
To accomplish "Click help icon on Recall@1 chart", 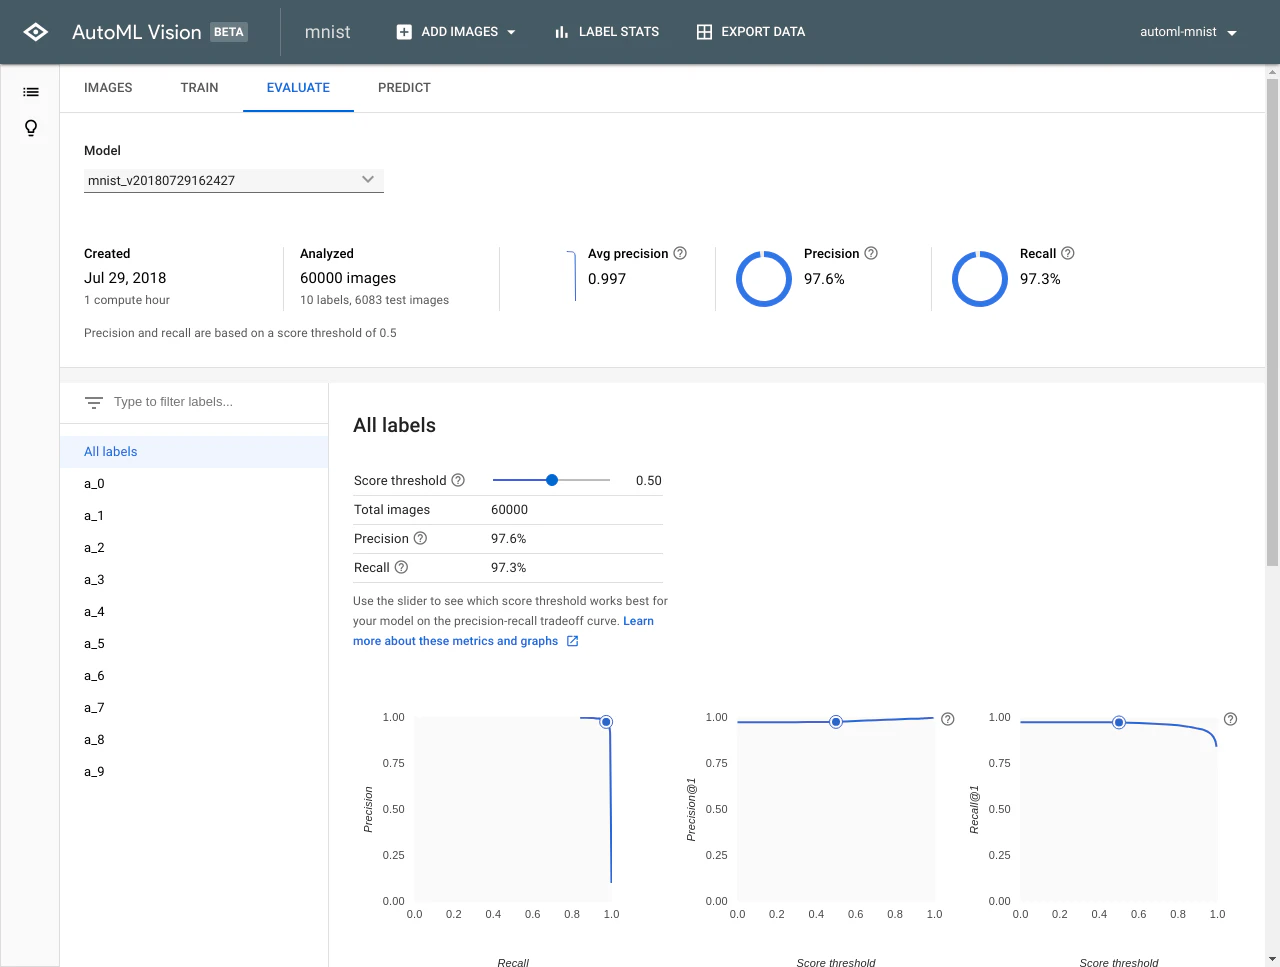I will pos(1231,719).
